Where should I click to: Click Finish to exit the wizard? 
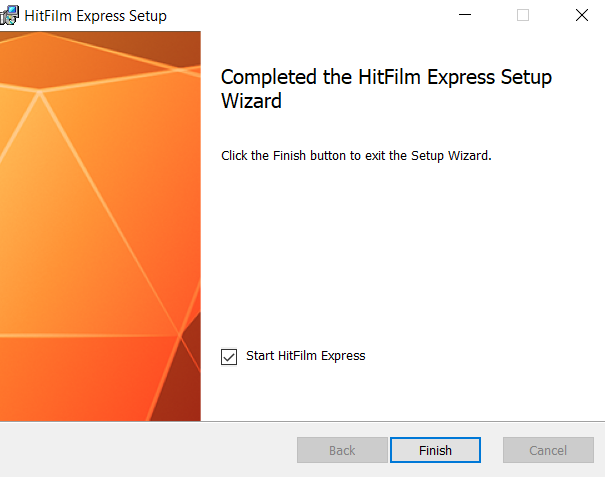pos(435,450)
